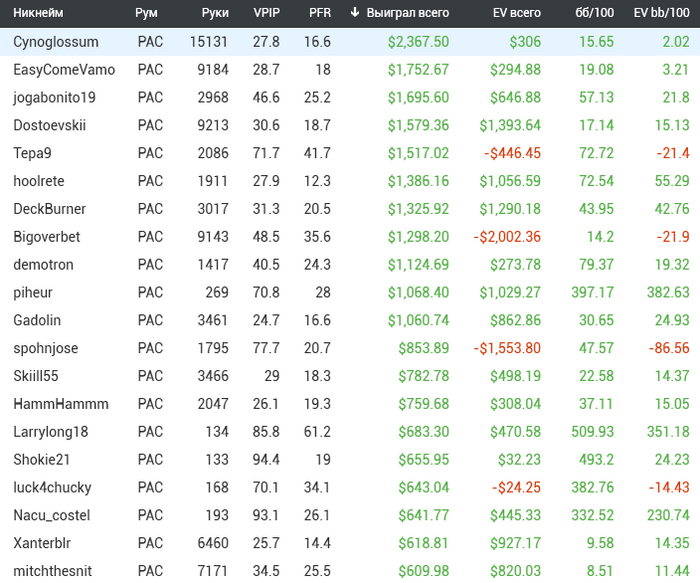Click the 397.17 bb/100 value
This screenshot has height=583, width=700.
tap(592, 292)
